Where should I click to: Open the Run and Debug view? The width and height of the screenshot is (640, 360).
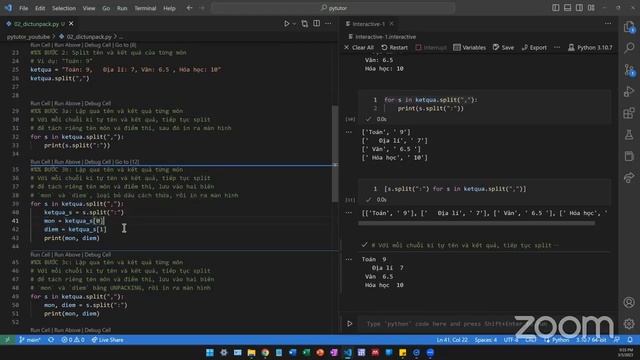(x=629, y=91)
